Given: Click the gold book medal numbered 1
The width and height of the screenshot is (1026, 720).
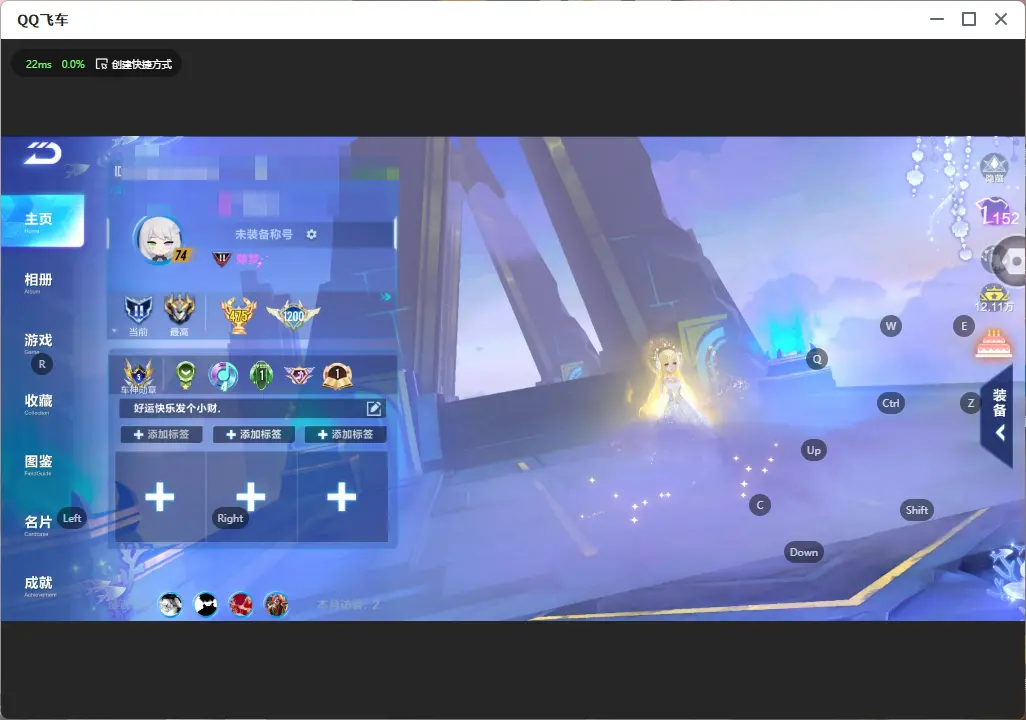Looking at the screenshot, I should click(338, 375).
